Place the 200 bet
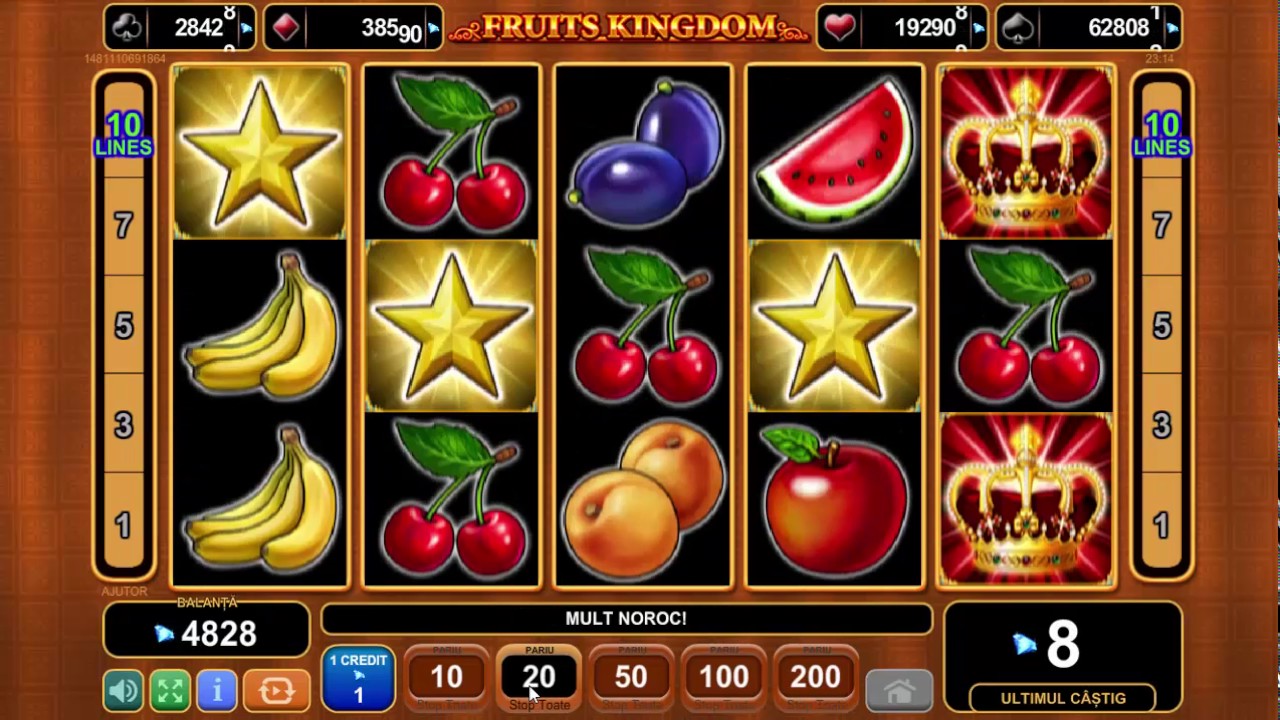1280x720 pixels. 816,679
